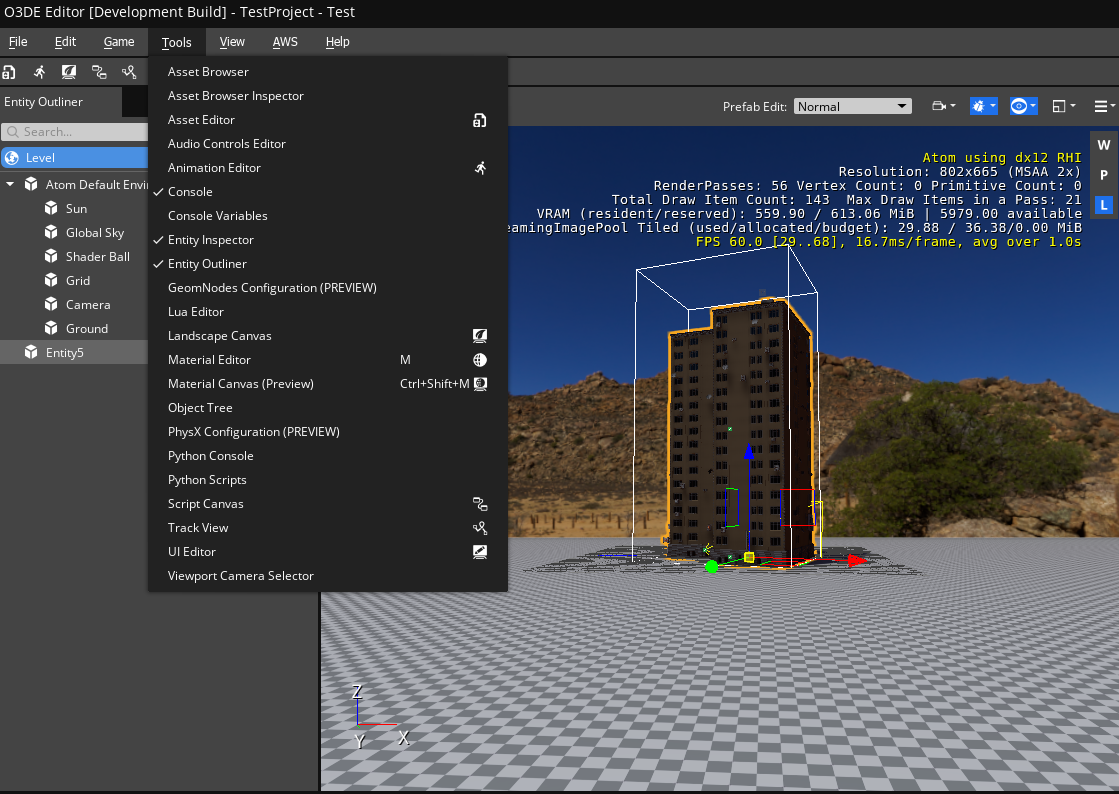1119x794 pixels.
Task: Click the Ground entity cube icon
Action: tap(51, 327)
